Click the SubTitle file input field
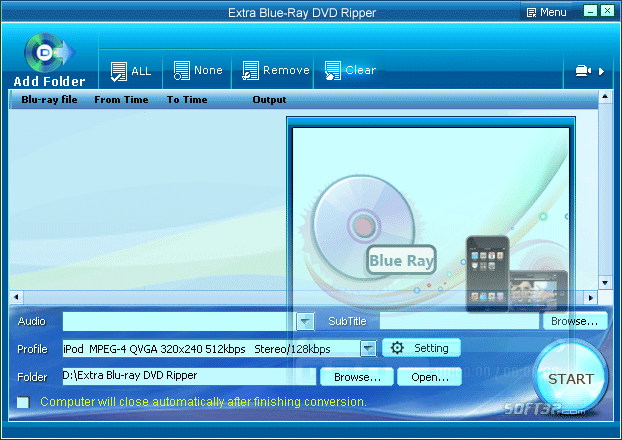The width and height of the screenshot is (622, 440). (x=459, y=321)
